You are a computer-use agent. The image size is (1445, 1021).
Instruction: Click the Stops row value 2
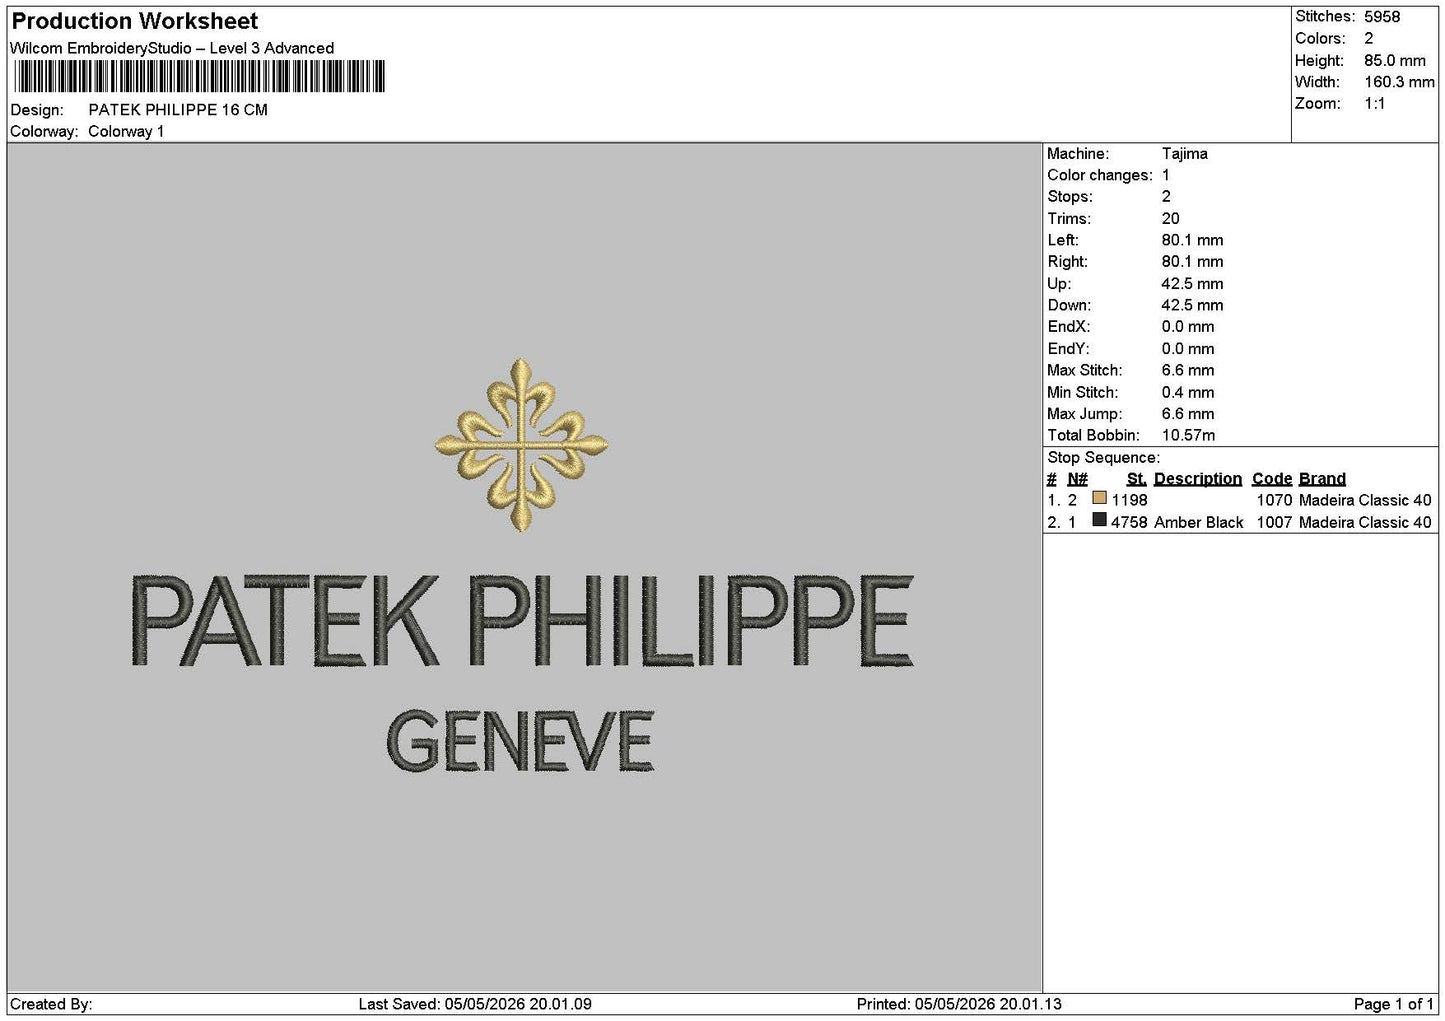1166,197
